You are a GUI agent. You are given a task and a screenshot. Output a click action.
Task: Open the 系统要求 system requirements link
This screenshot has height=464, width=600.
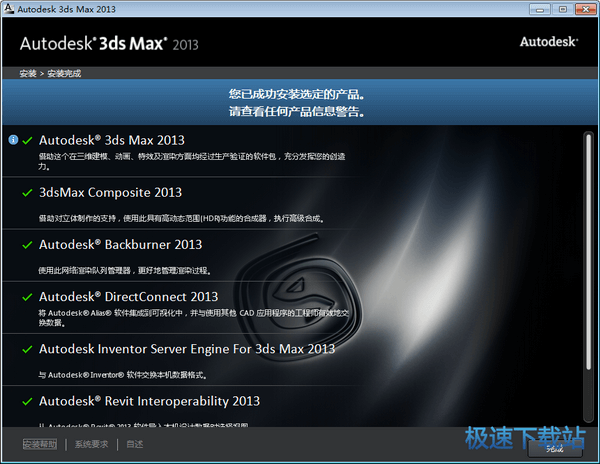(x=91, y=444)
